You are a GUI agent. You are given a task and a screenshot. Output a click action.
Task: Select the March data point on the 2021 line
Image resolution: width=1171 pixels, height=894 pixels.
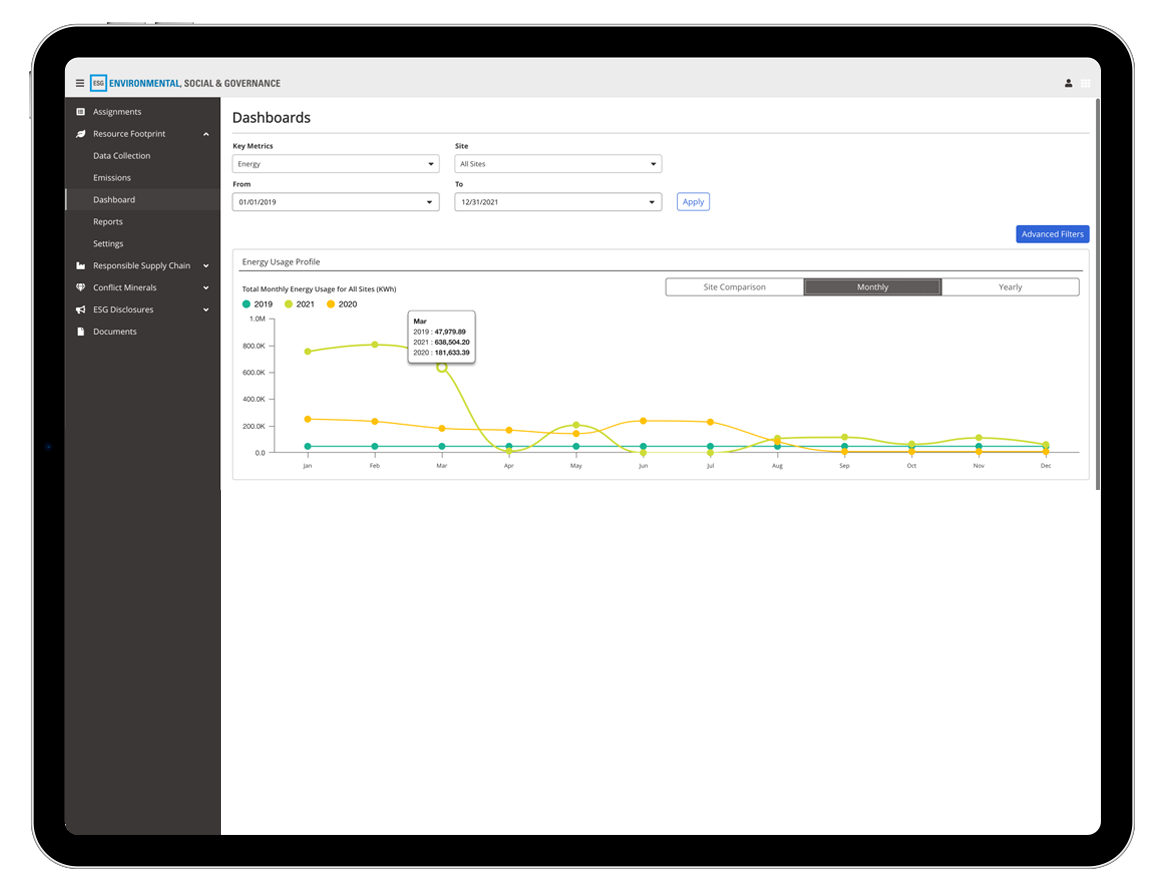[441, 368]
